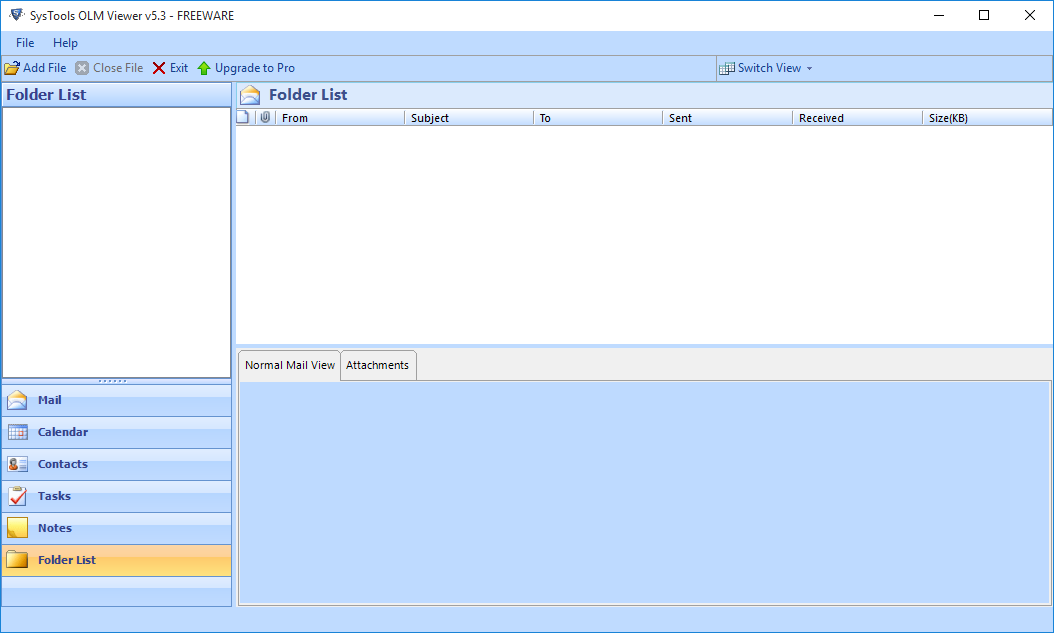Switch to the Attachments tab

click(x=378, y=365)
